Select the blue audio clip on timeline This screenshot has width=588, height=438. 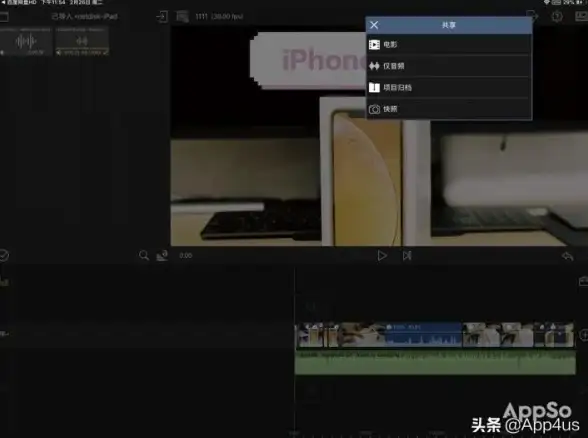[x=424, y=334]
